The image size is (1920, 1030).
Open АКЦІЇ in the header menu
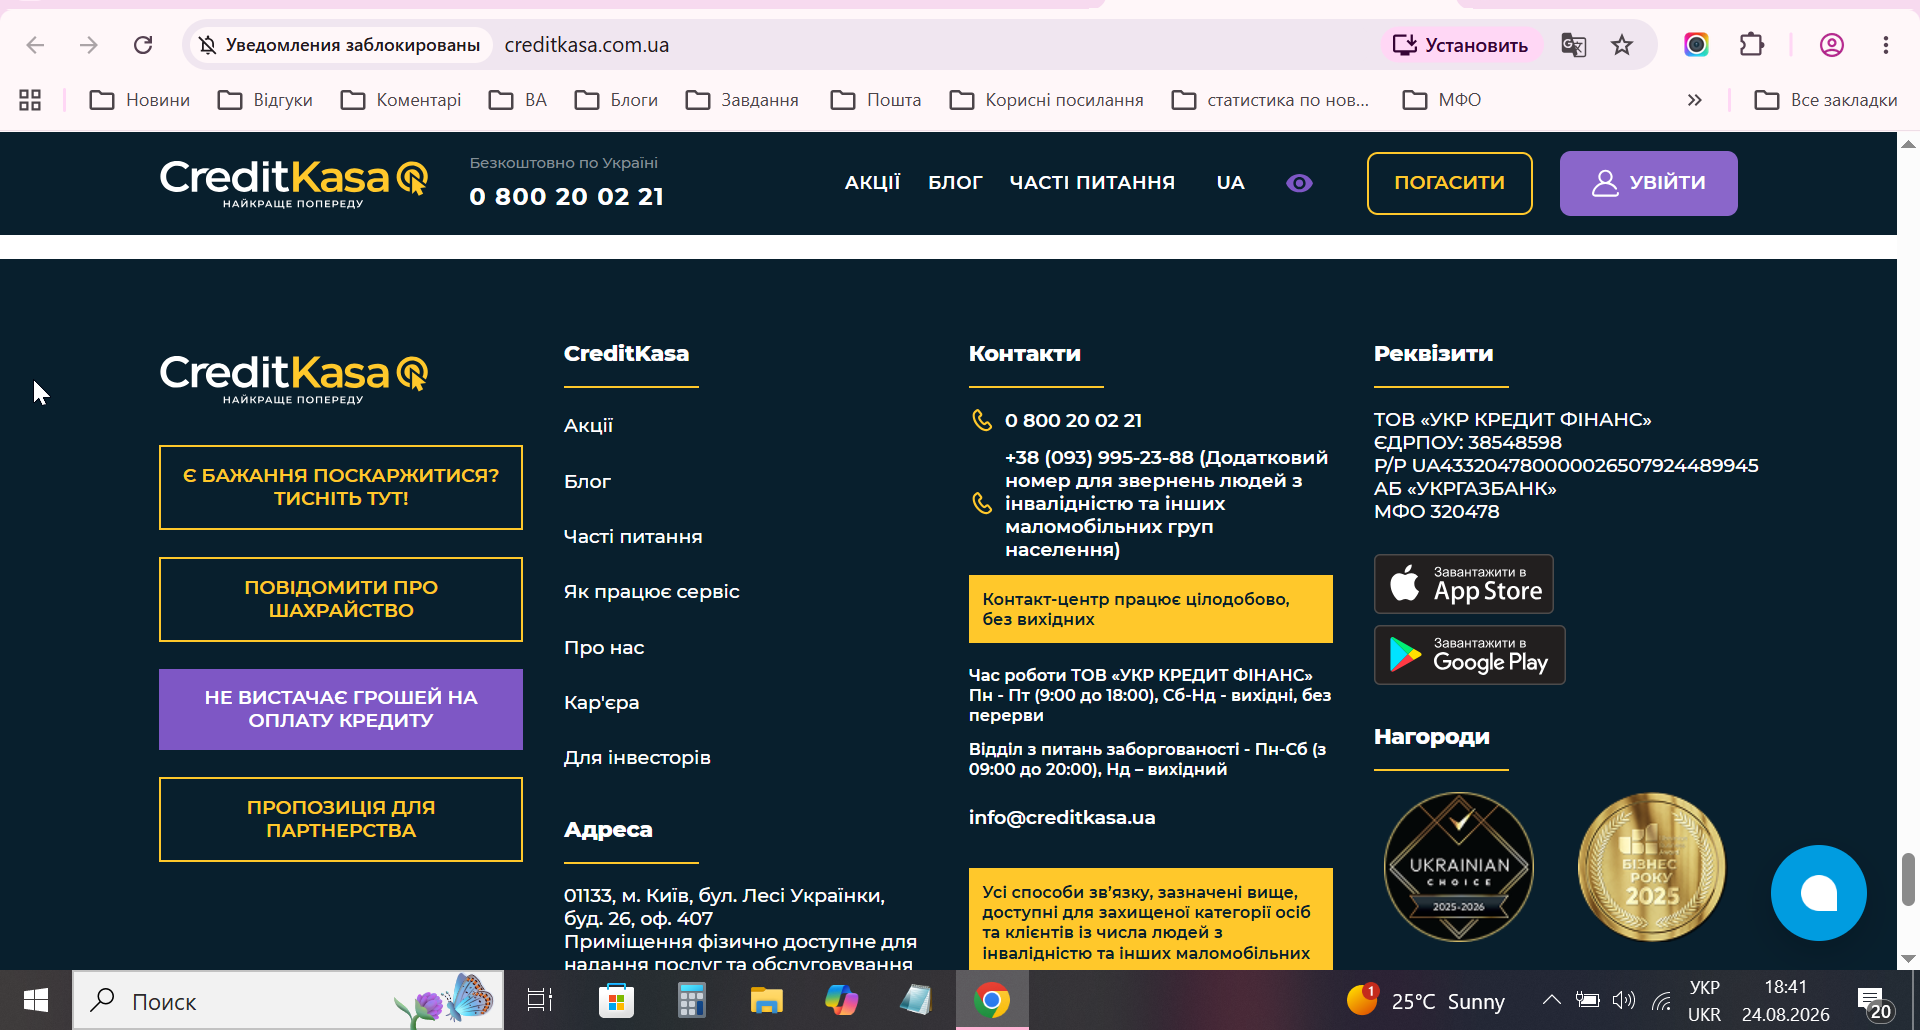(872, 183)
